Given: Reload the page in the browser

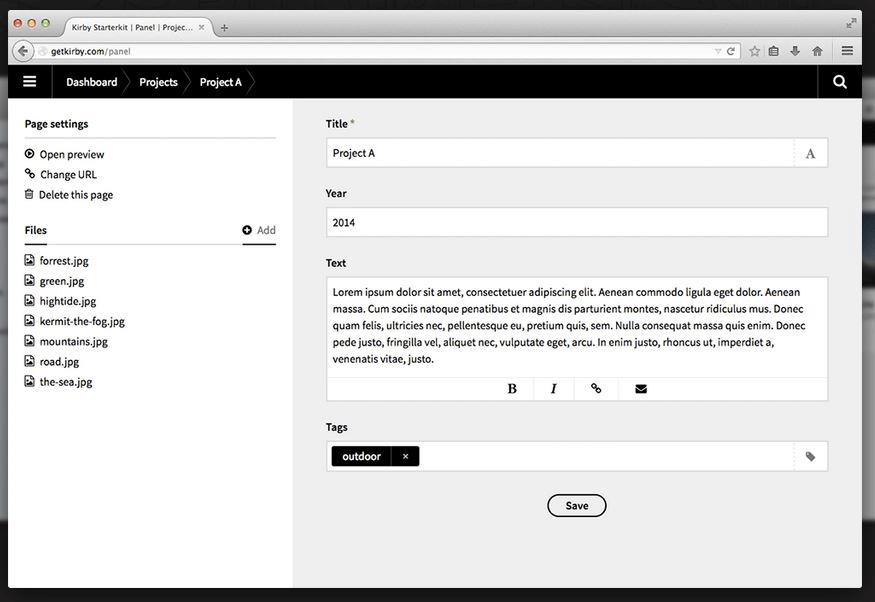Looking at the screenshot, I should point(731,51).
